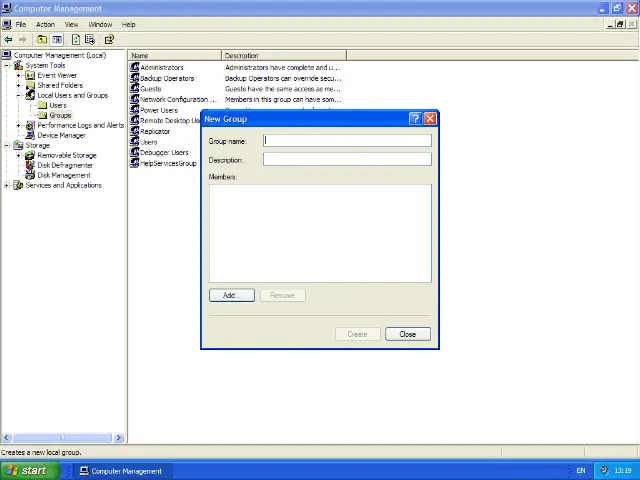The width and height of the screenshot is (640, 480).
Task: Collapse the Storage tree node
Action: (7, 145)
